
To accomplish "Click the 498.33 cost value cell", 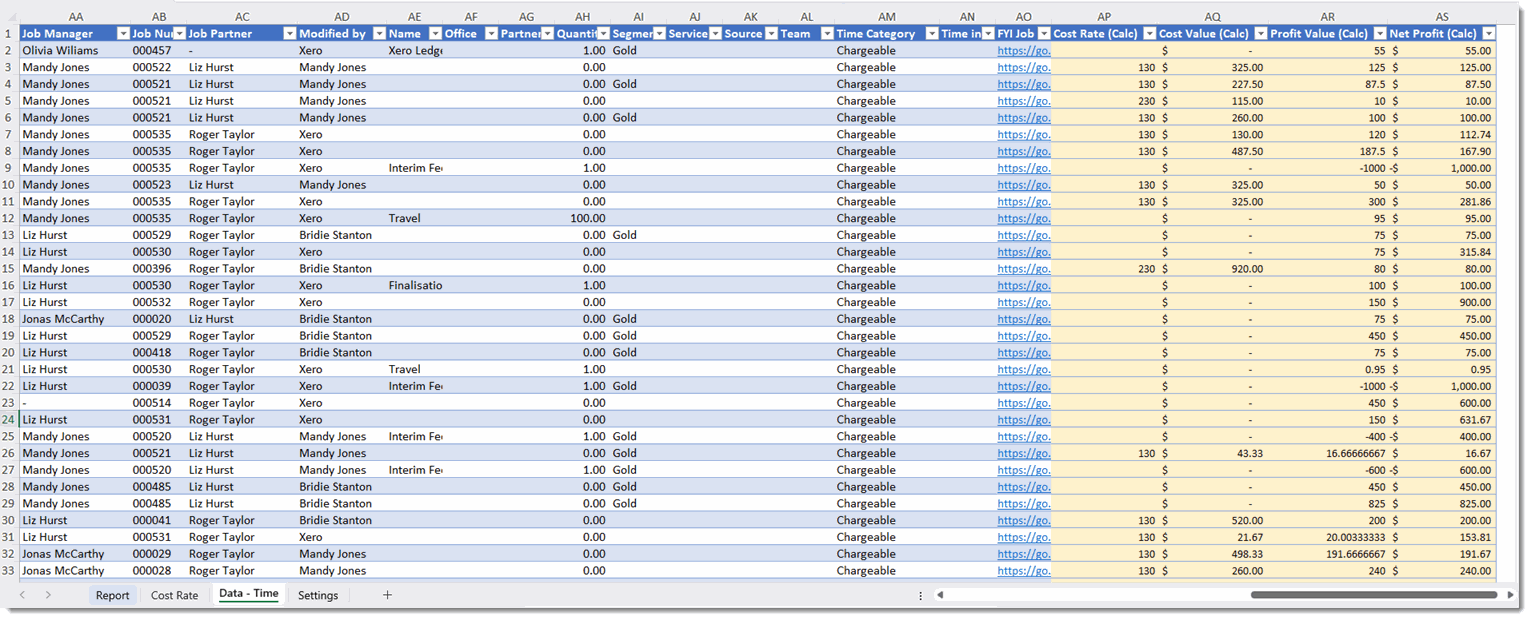I will (x=1212, y=554).
